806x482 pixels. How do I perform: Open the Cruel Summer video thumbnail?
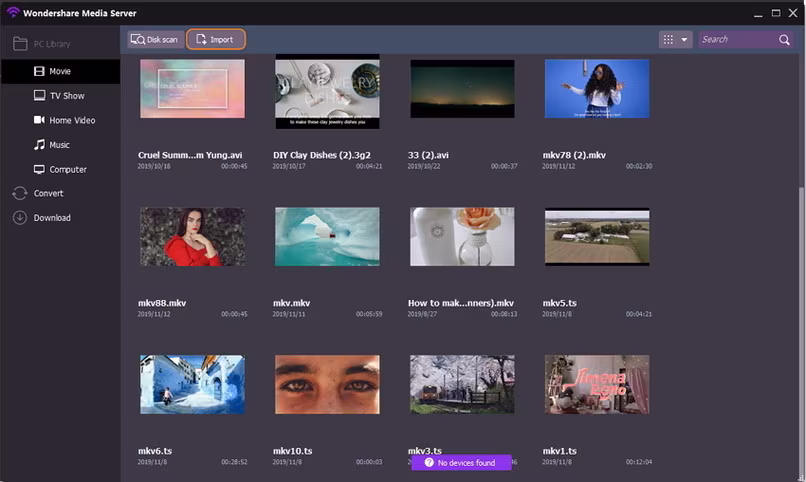pos(192,88)
